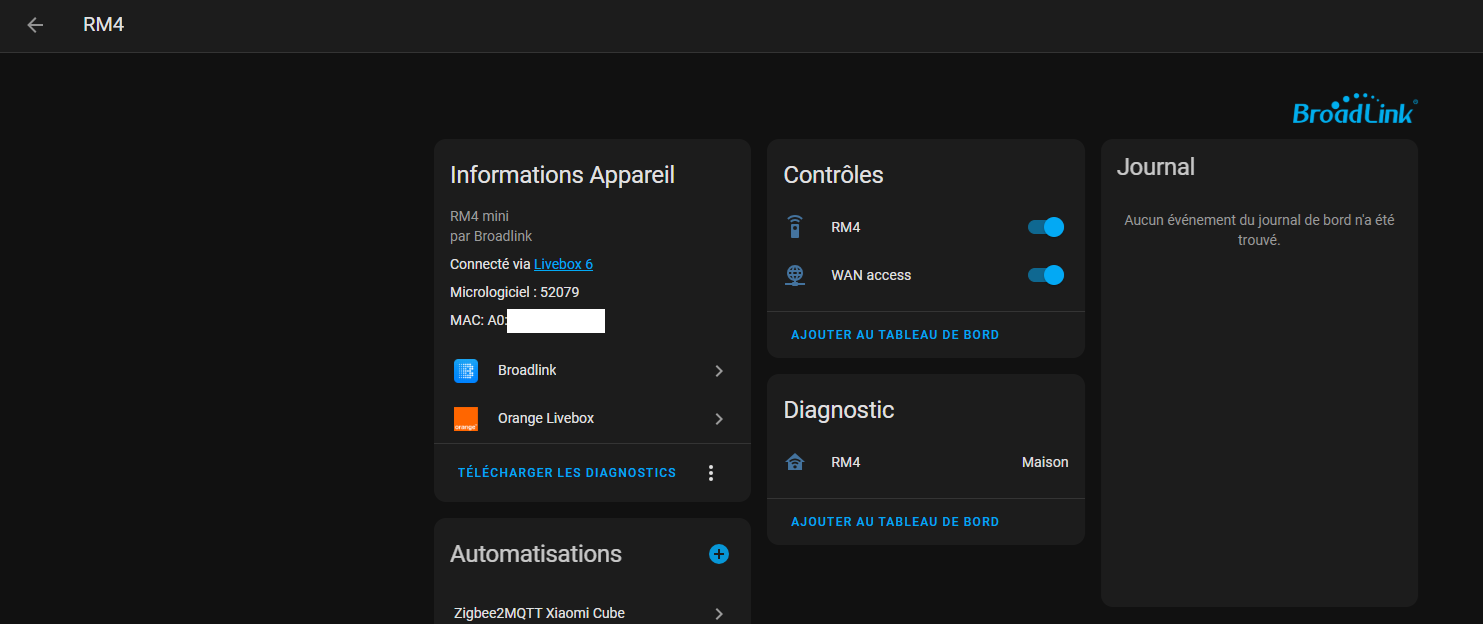
Task: Disable the WAN access switch
Action: click(x=1046, y=275)
